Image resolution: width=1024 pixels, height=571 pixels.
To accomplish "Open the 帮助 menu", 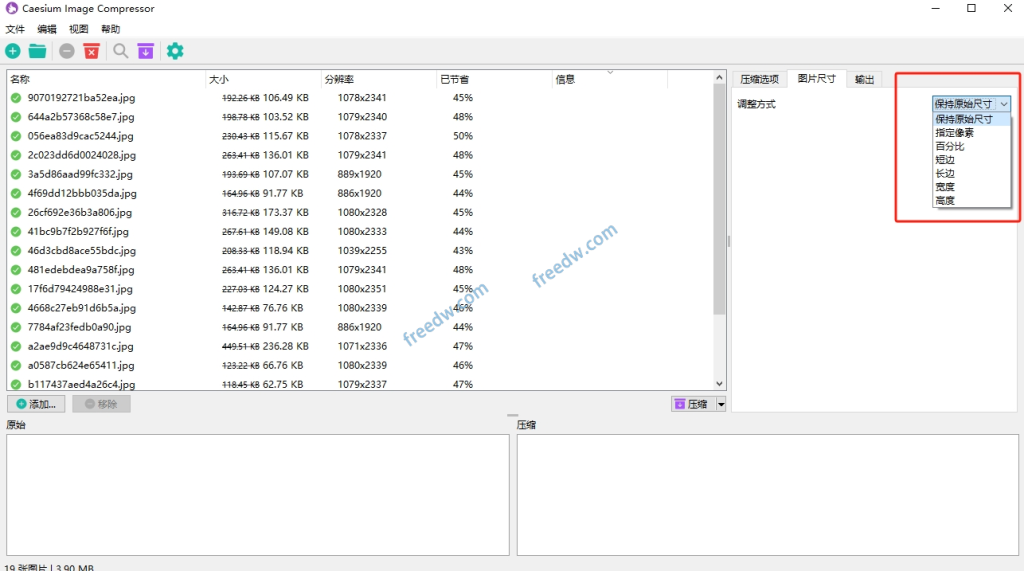I will click(x=110, y=30).
